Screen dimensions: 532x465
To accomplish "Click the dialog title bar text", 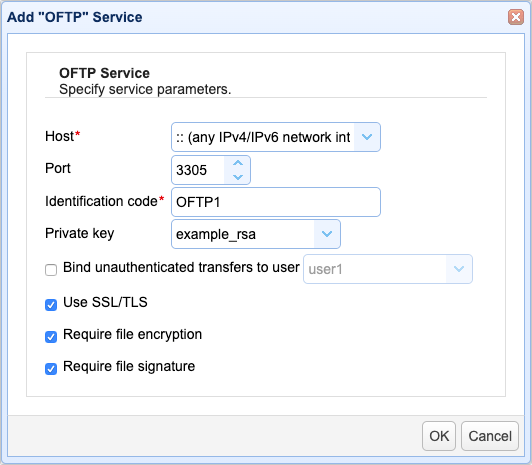I will (x=75, y=17).
